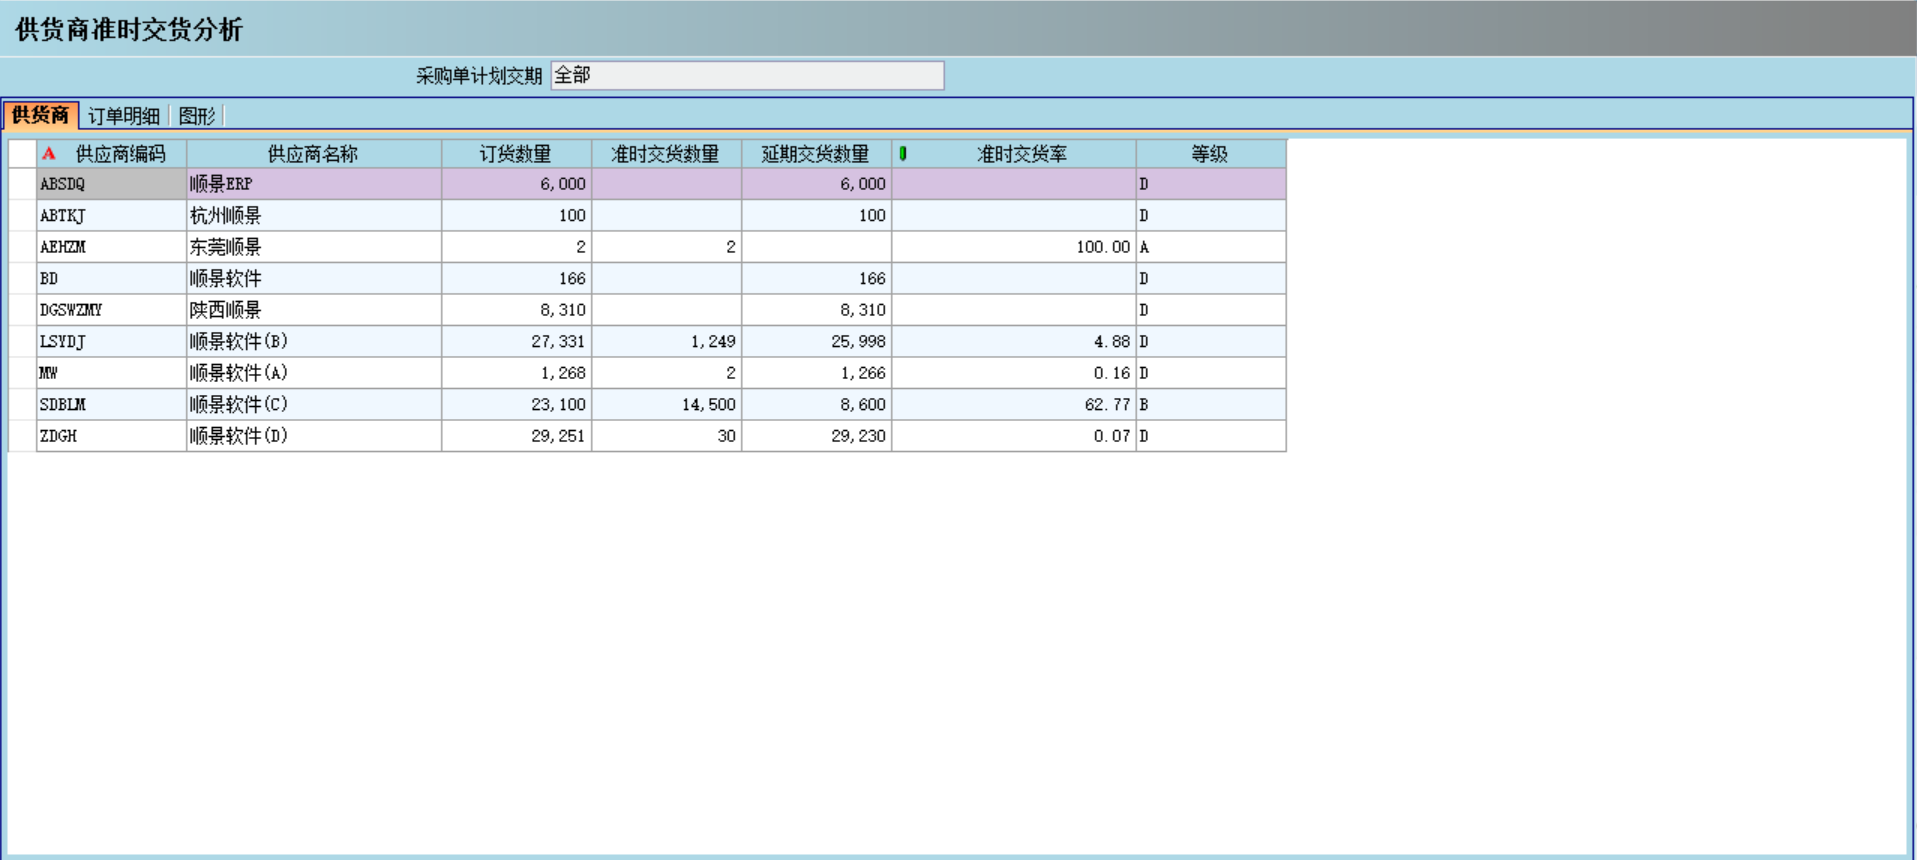Image resolution: width=1917 pixels, height=860 pixels.
Task: Click supplier name 顺景ERP
Action: (314, 184)
